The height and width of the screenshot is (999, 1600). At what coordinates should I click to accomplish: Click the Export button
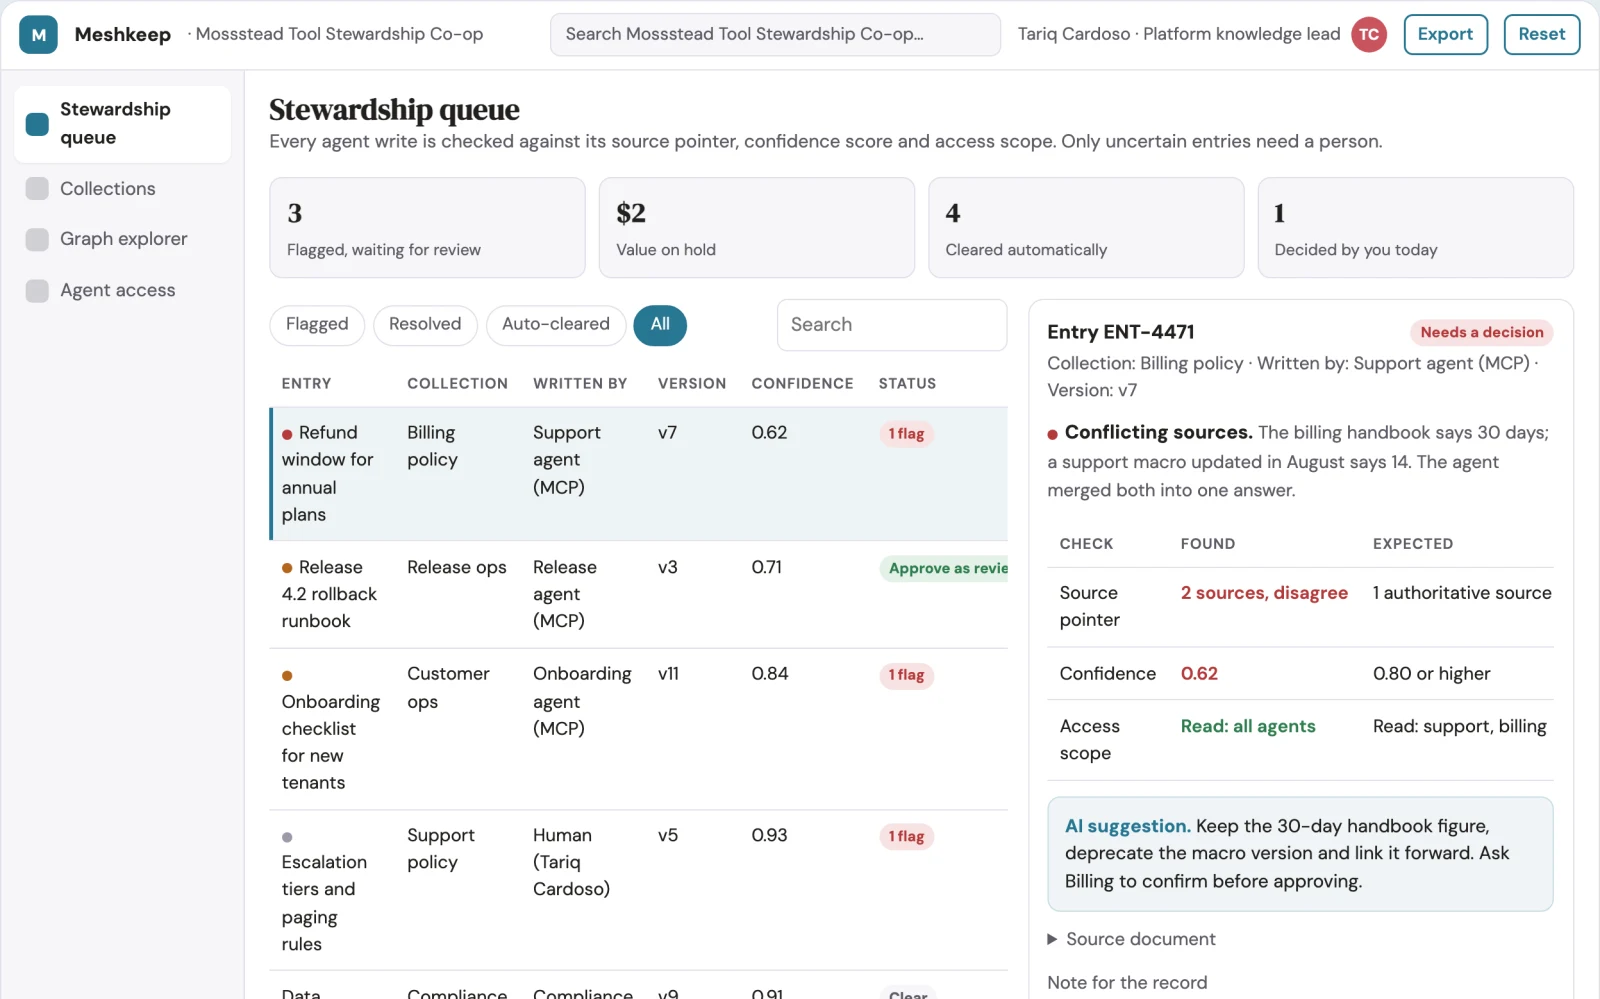(x=1445, y=34)
